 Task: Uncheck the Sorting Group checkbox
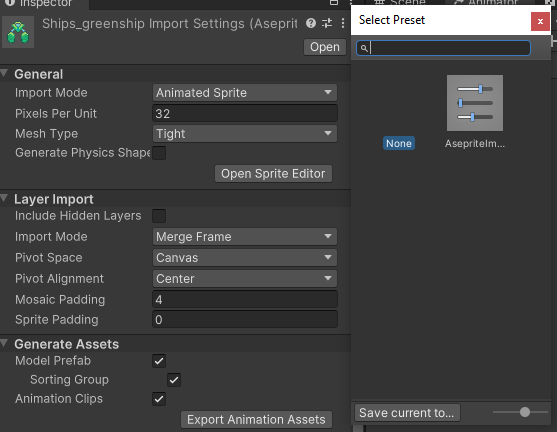point(174,380)
